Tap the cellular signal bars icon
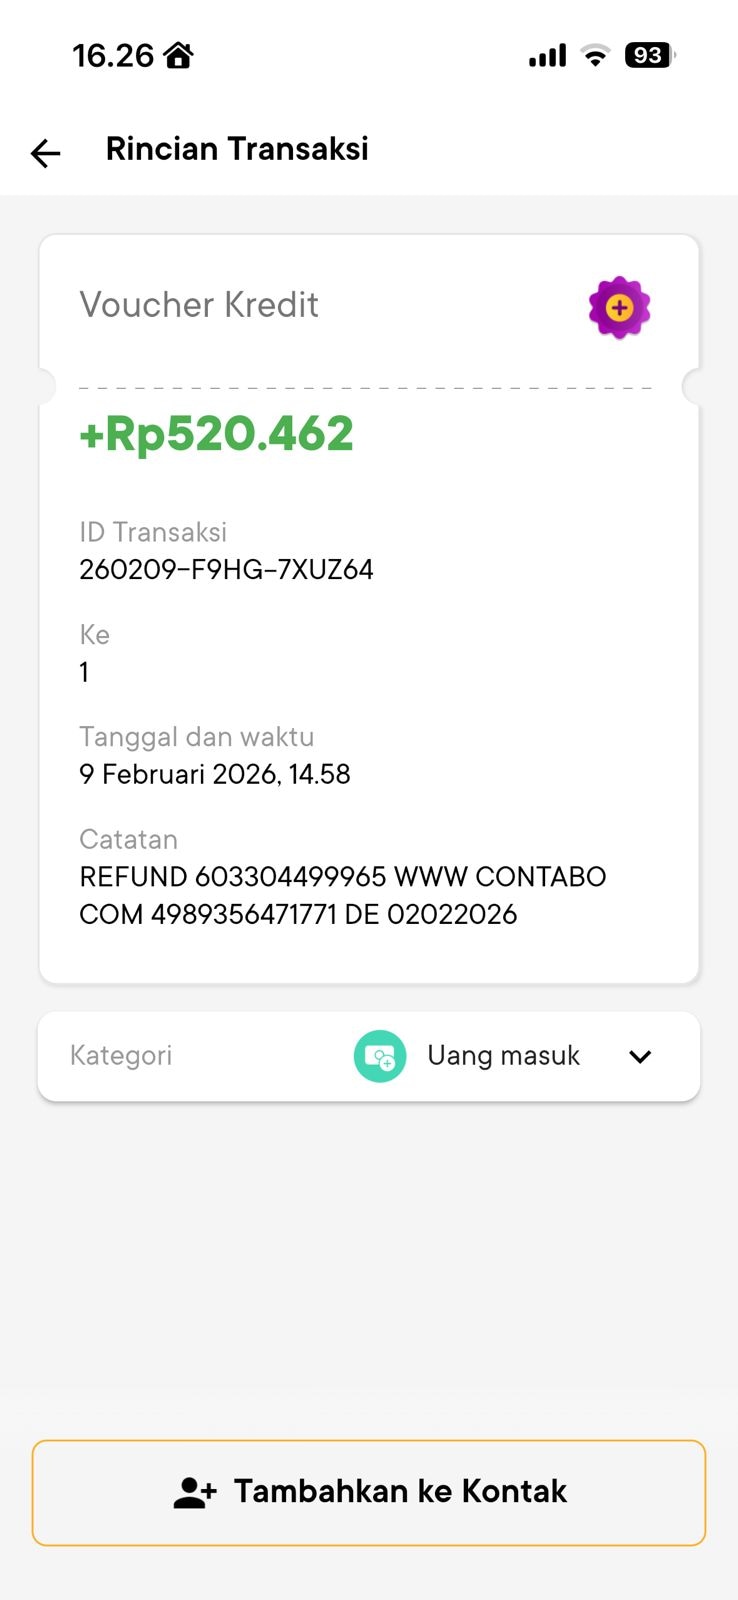Screen dimensions: 738x1600 [547, 56]
